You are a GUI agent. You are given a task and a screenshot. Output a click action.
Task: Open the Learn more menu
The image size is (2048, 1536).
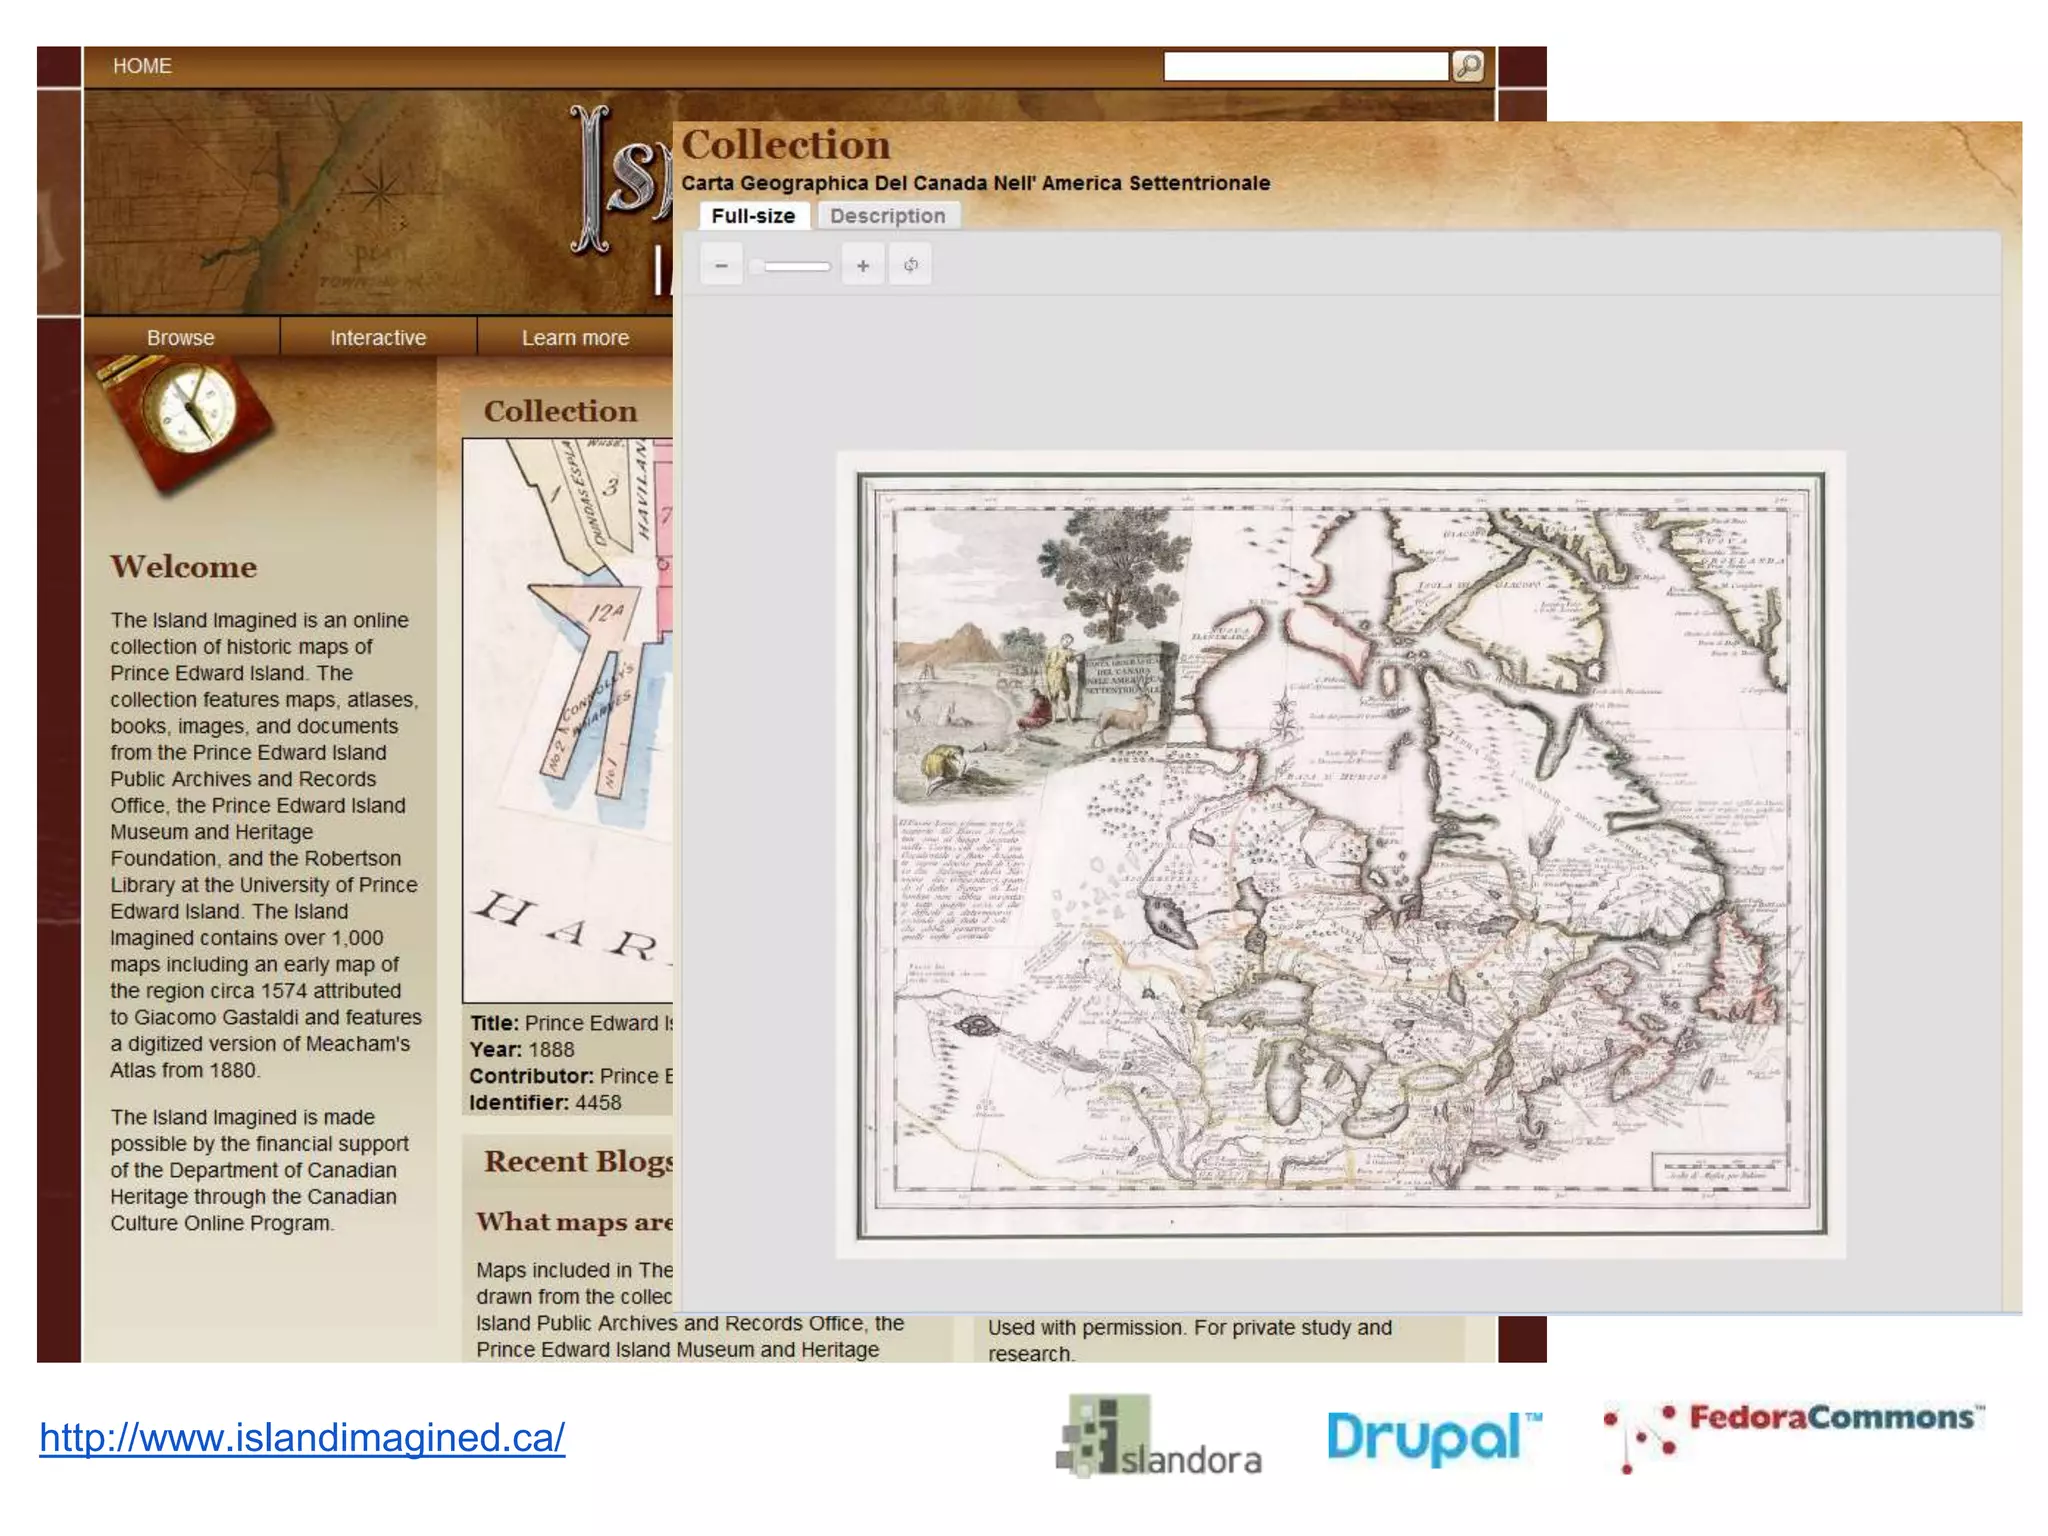click(x=575, y=338)
